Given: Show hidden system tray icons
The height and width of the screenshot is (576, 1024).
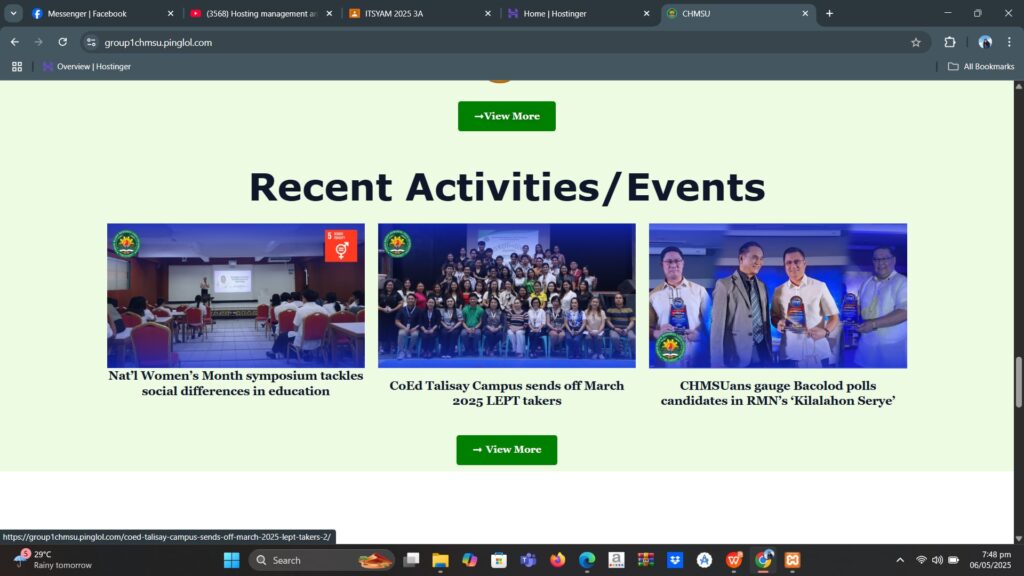Looking at the screenshot, I should point(899,560).
